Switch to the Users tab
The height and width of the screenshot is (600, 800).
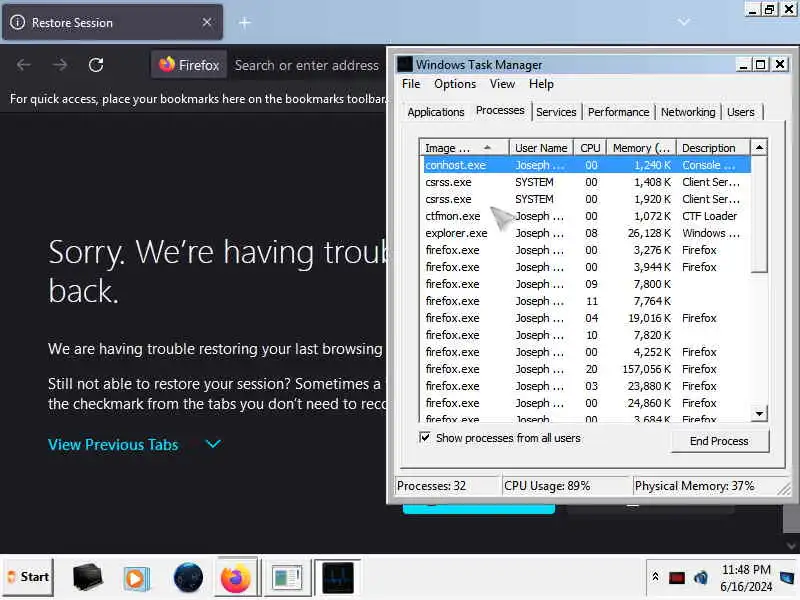tap(741, 112)
